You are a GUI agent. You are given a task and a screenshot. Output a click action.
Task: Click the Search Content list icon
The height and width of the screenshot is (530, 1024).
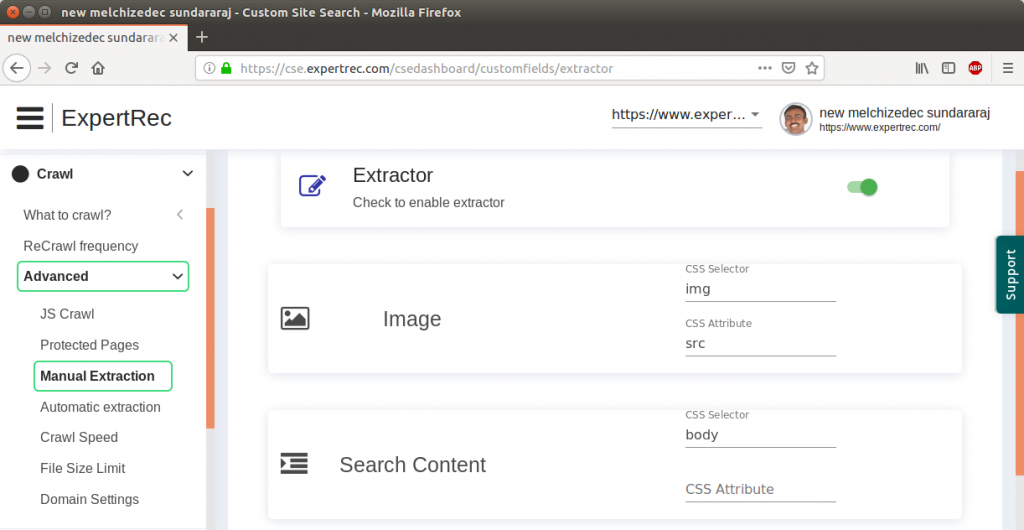pyautogui.click(x=294, y=464)
